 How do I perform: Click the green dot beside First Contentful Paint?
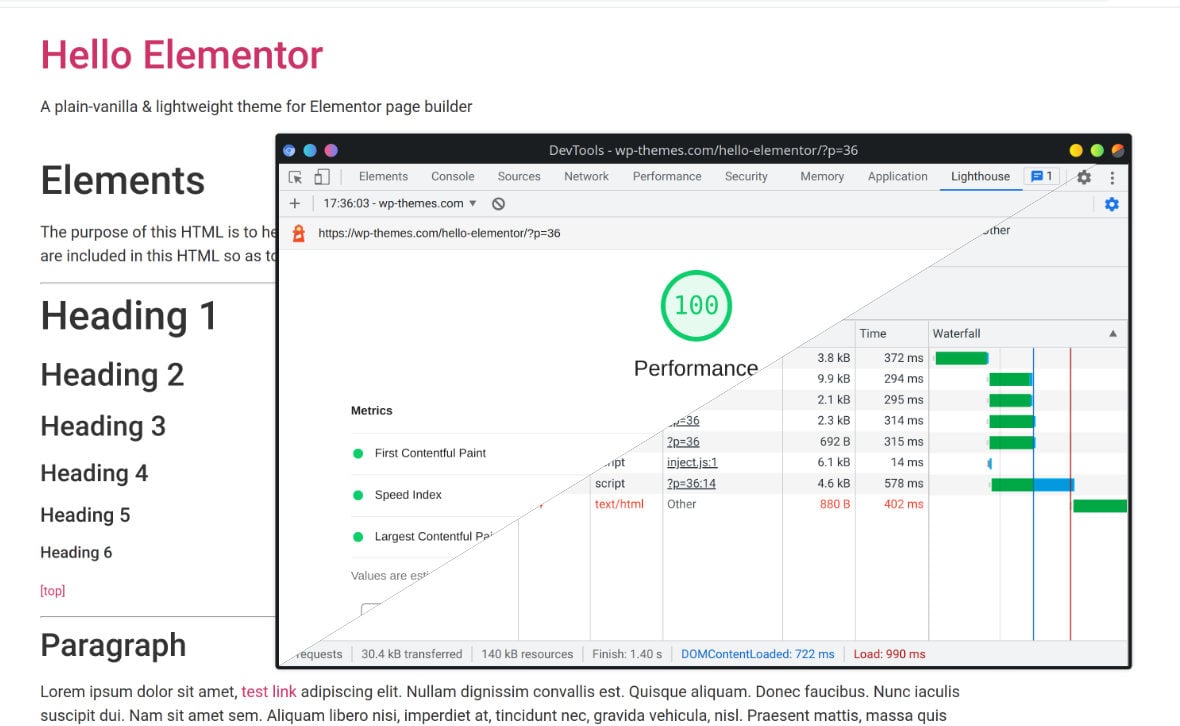[358, 454]
